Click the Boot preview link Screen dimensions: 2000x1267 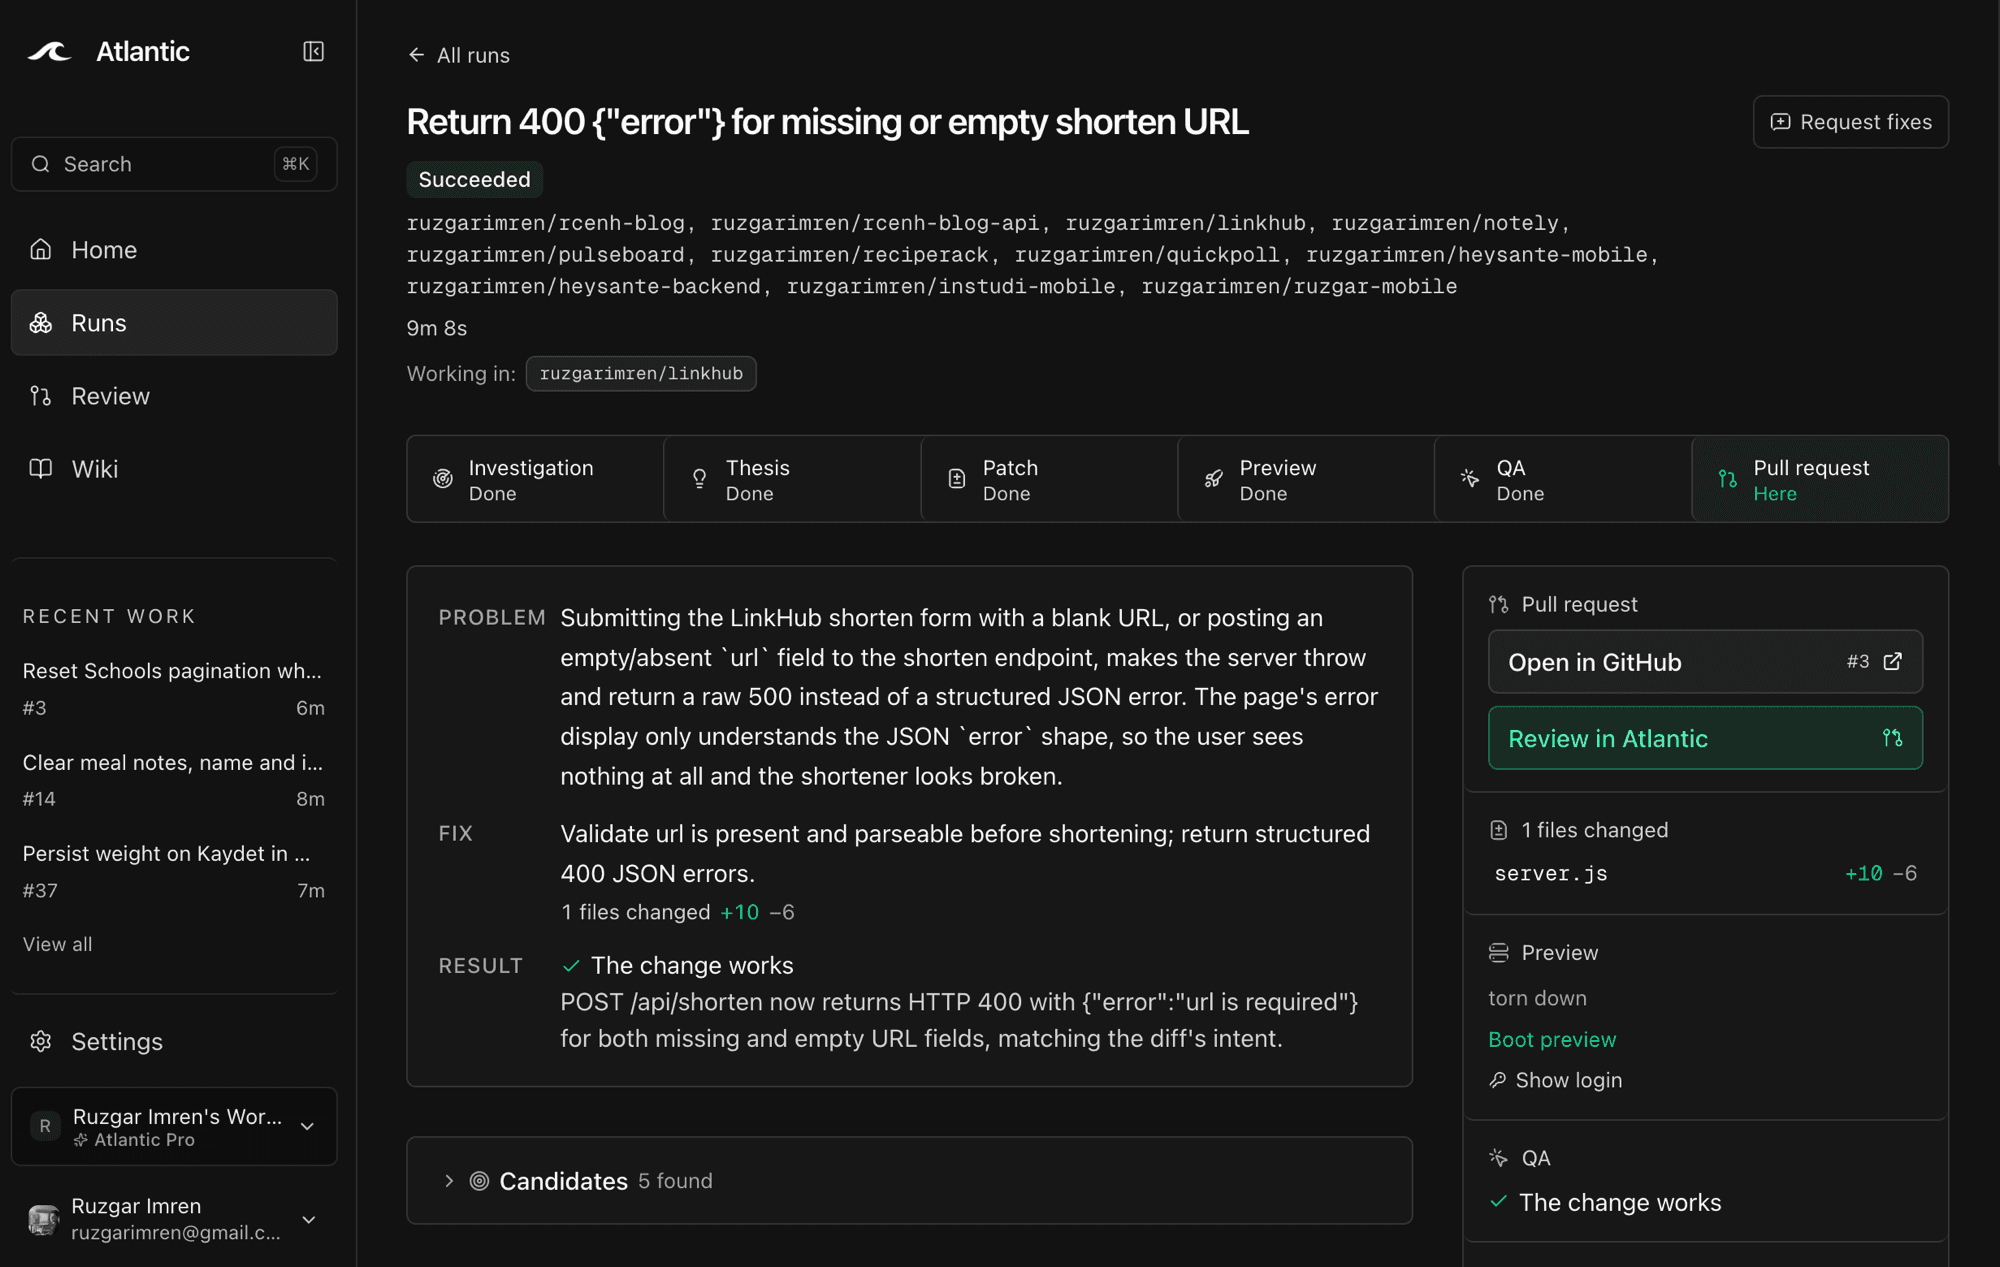pos(1552,1040)
